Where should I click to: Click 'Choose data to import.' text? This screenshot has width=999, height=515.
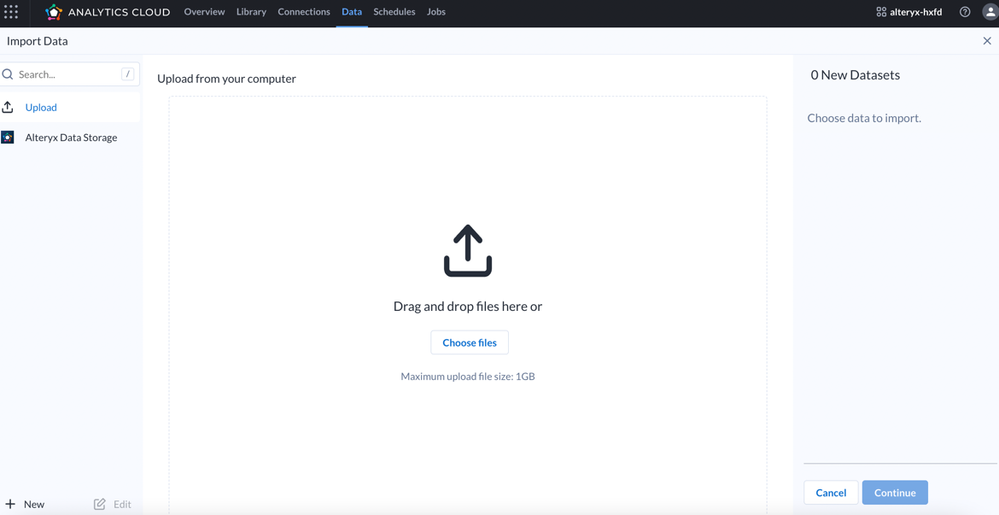tap(864, 118)
